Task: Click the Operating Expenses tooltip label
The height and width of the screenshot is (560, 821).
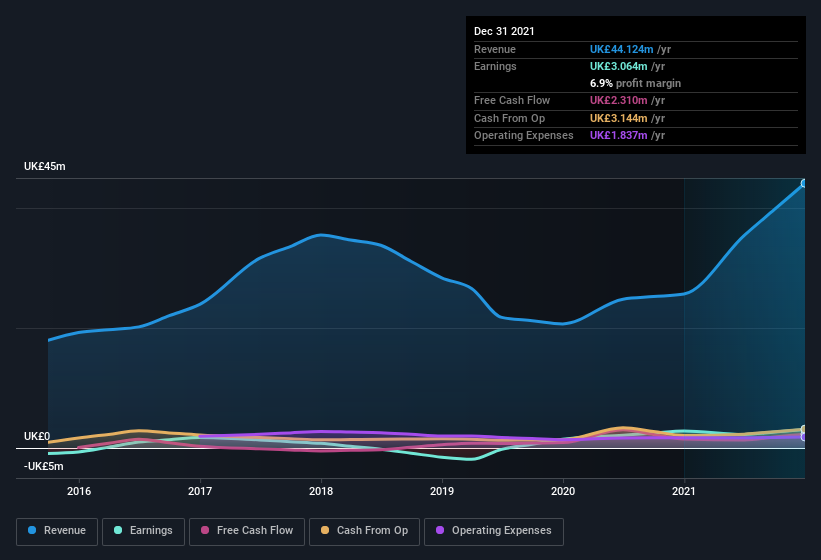Action: (x=524, y=135)
